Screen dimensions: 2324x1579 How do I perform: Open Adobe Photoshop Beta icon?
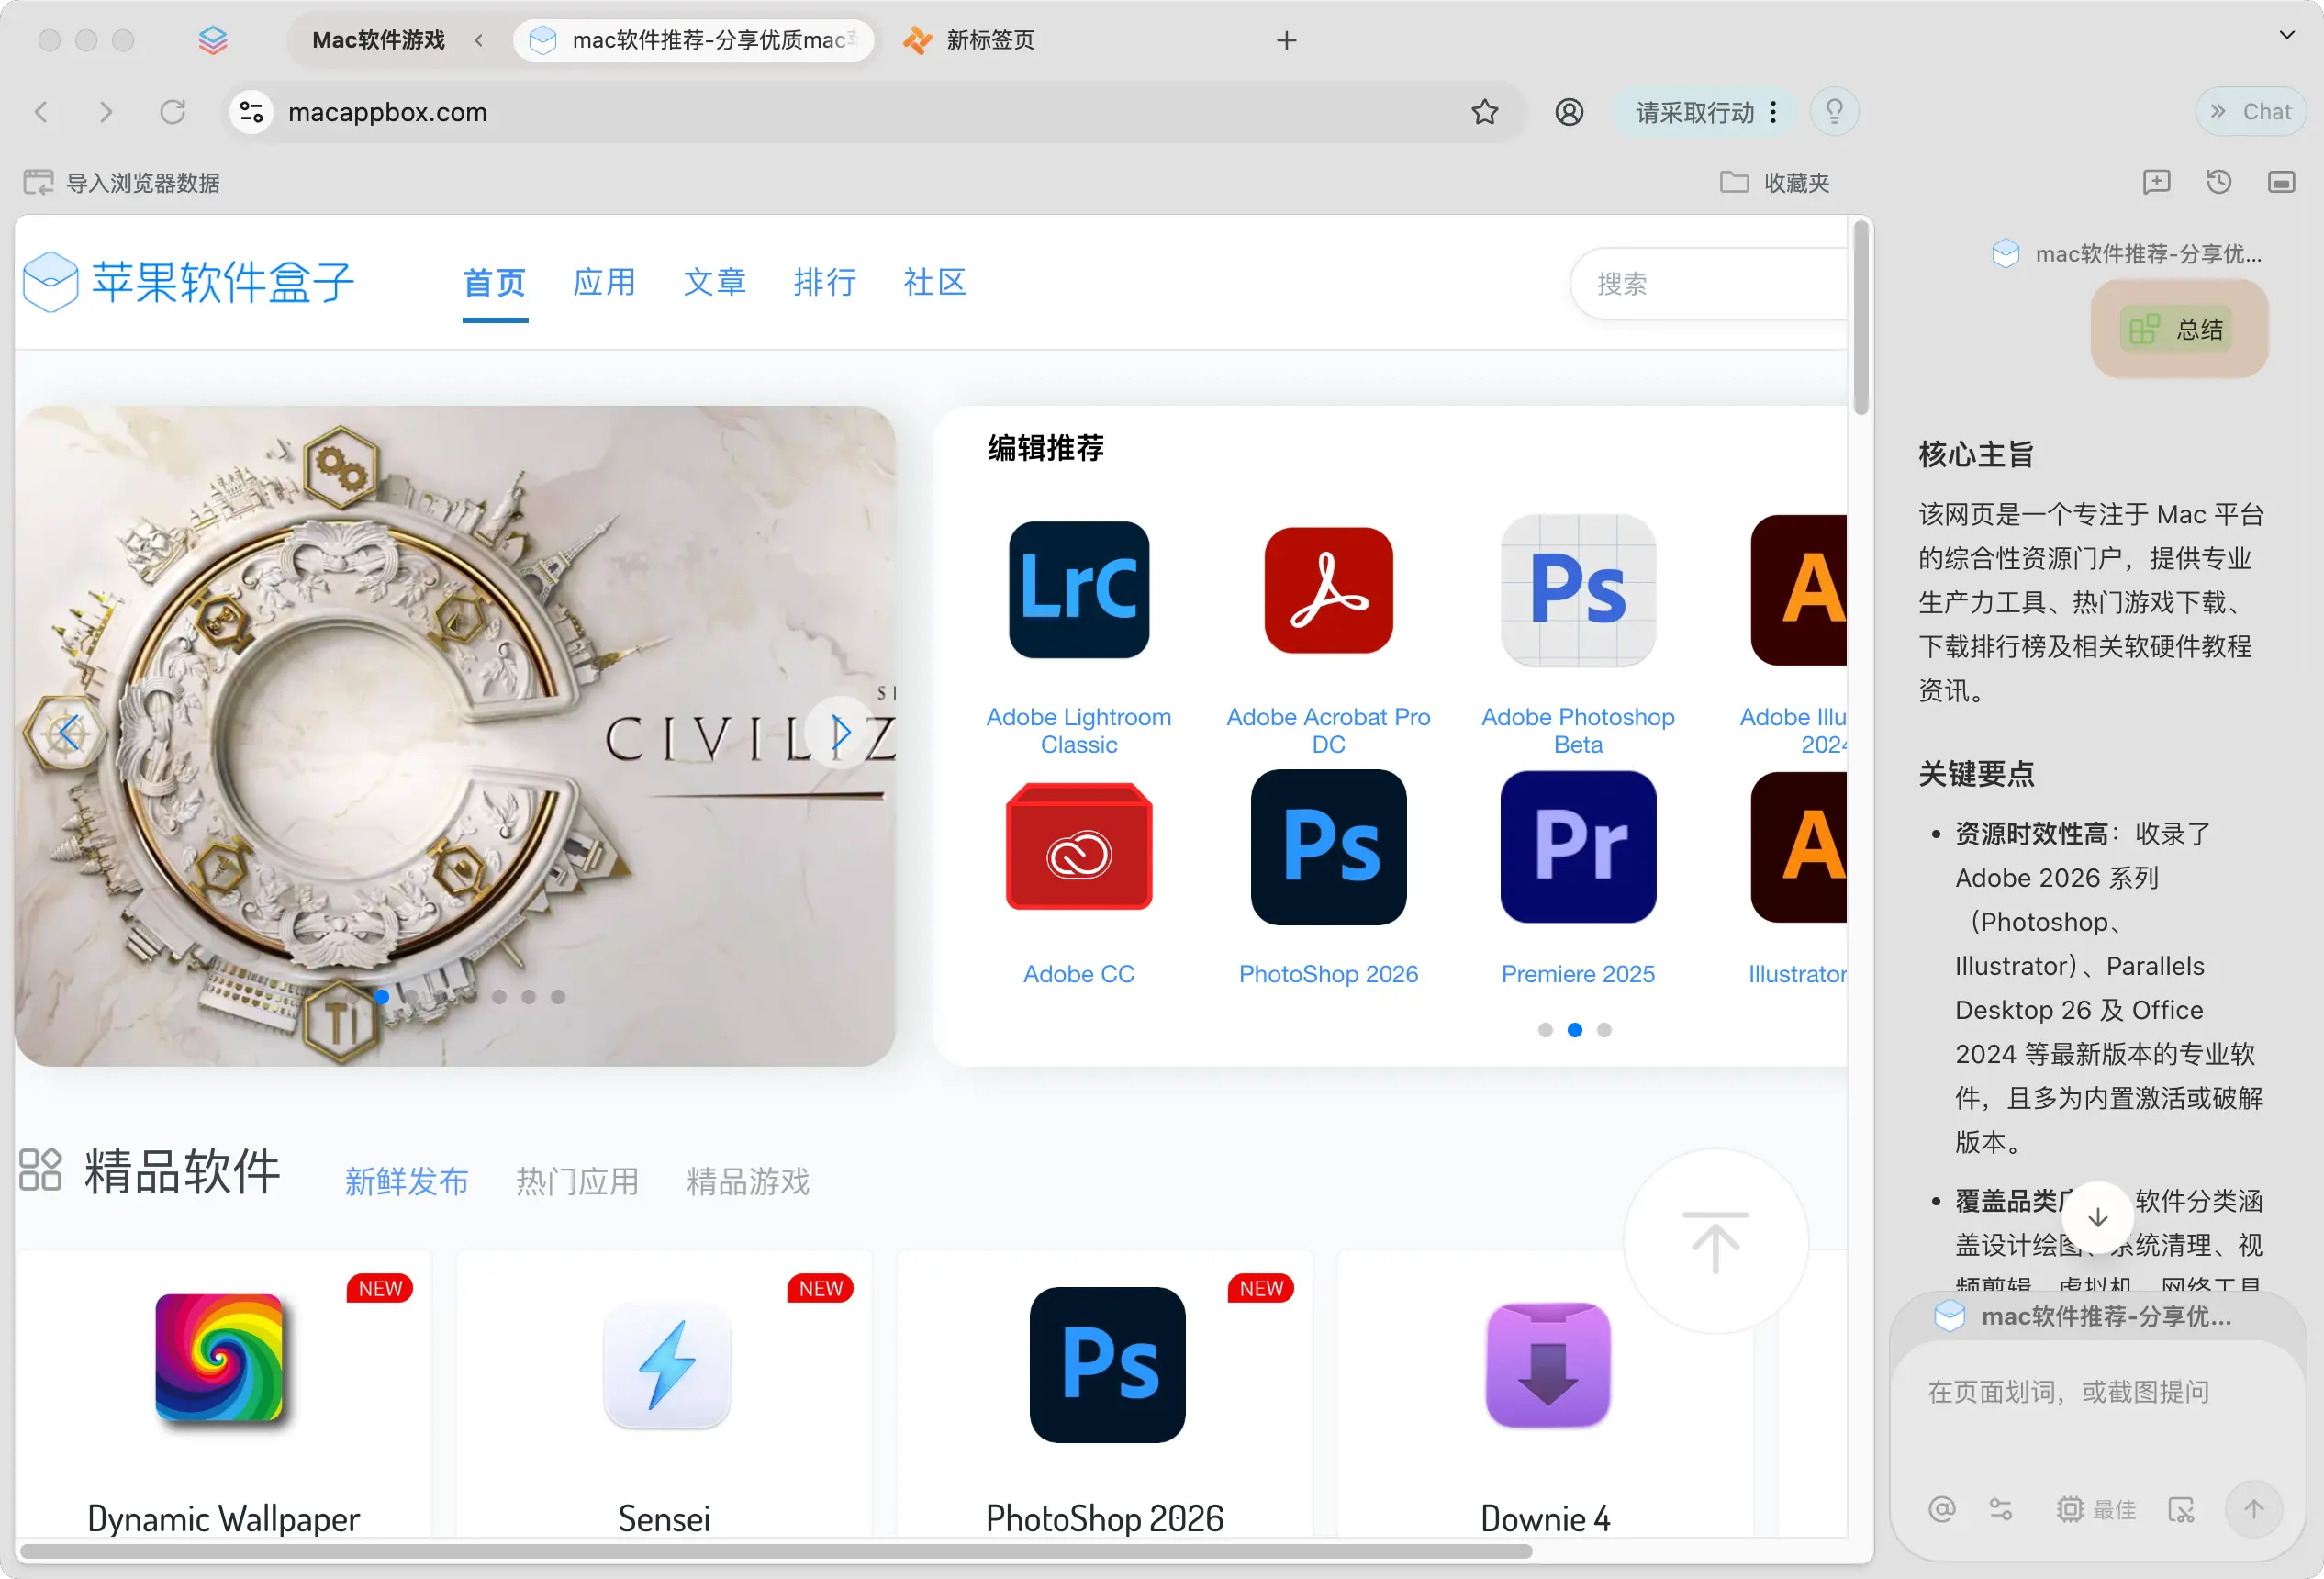[x=1578, y=590]
